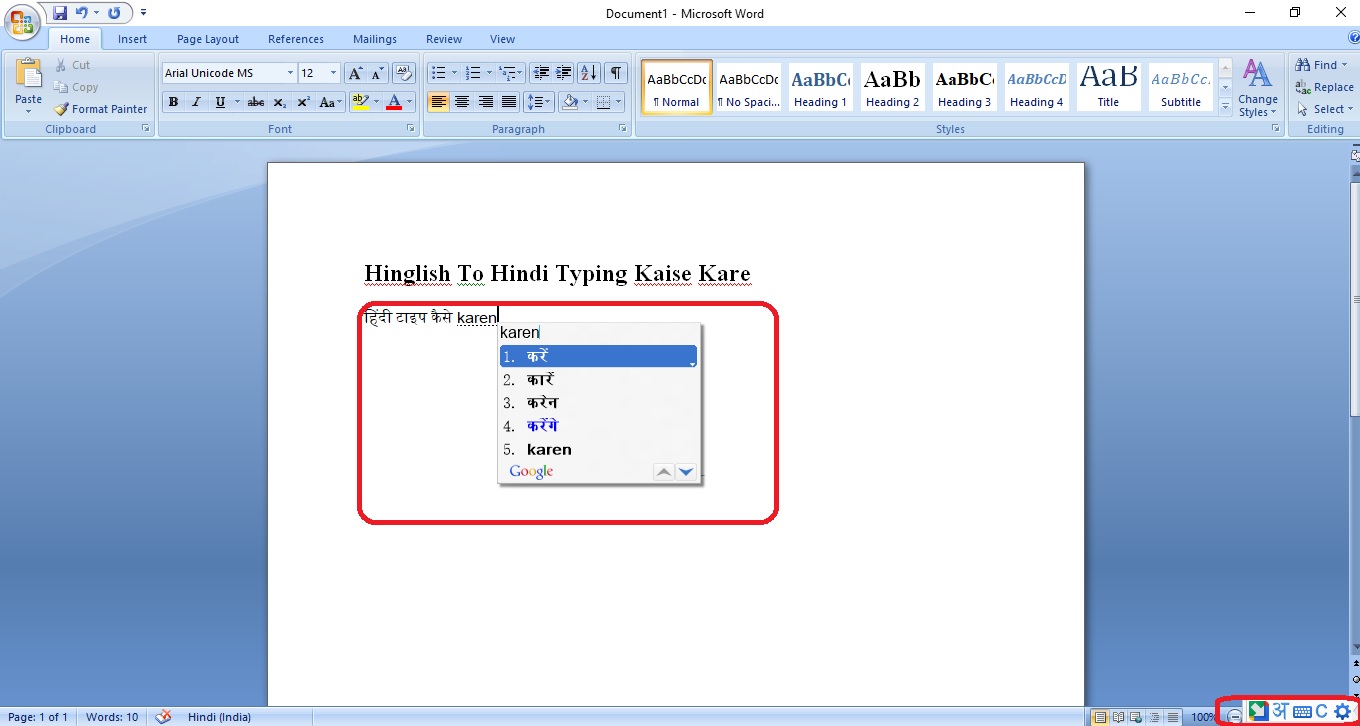Click the Format Painter icon

(x=62, y=109)
